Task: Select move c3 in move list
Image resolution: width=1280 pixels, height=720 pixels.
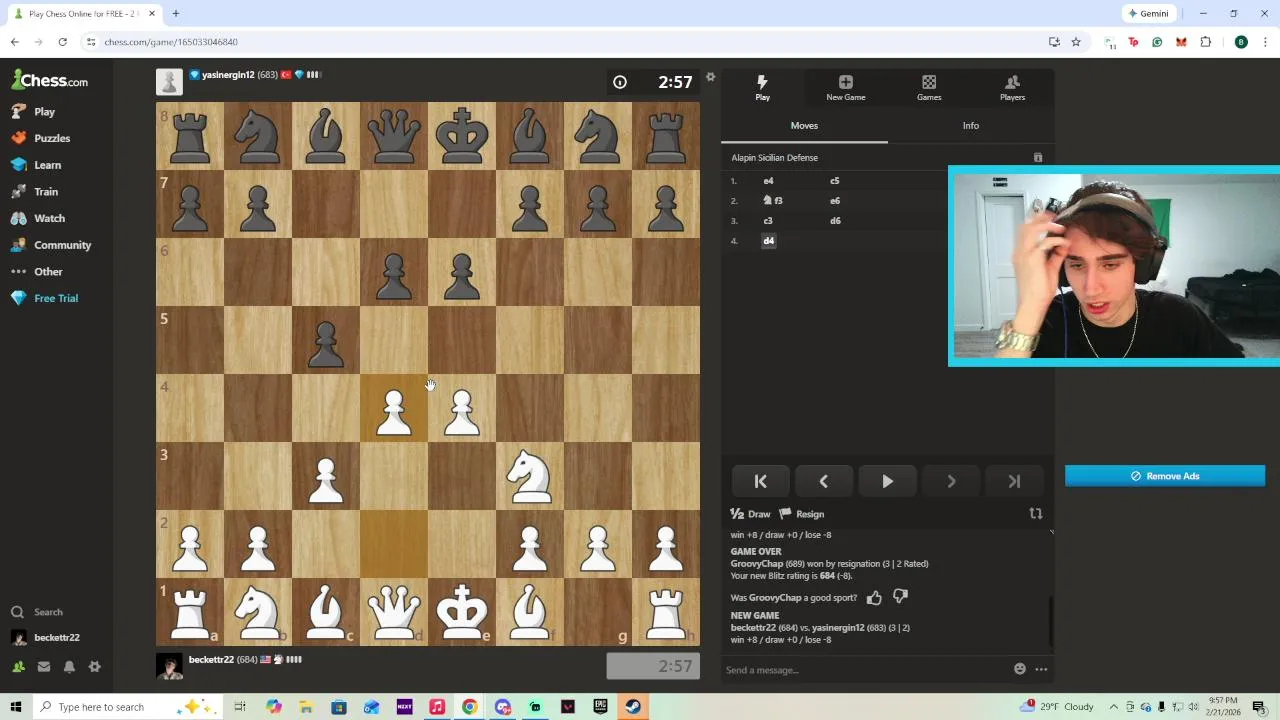Action: (768, 221)
